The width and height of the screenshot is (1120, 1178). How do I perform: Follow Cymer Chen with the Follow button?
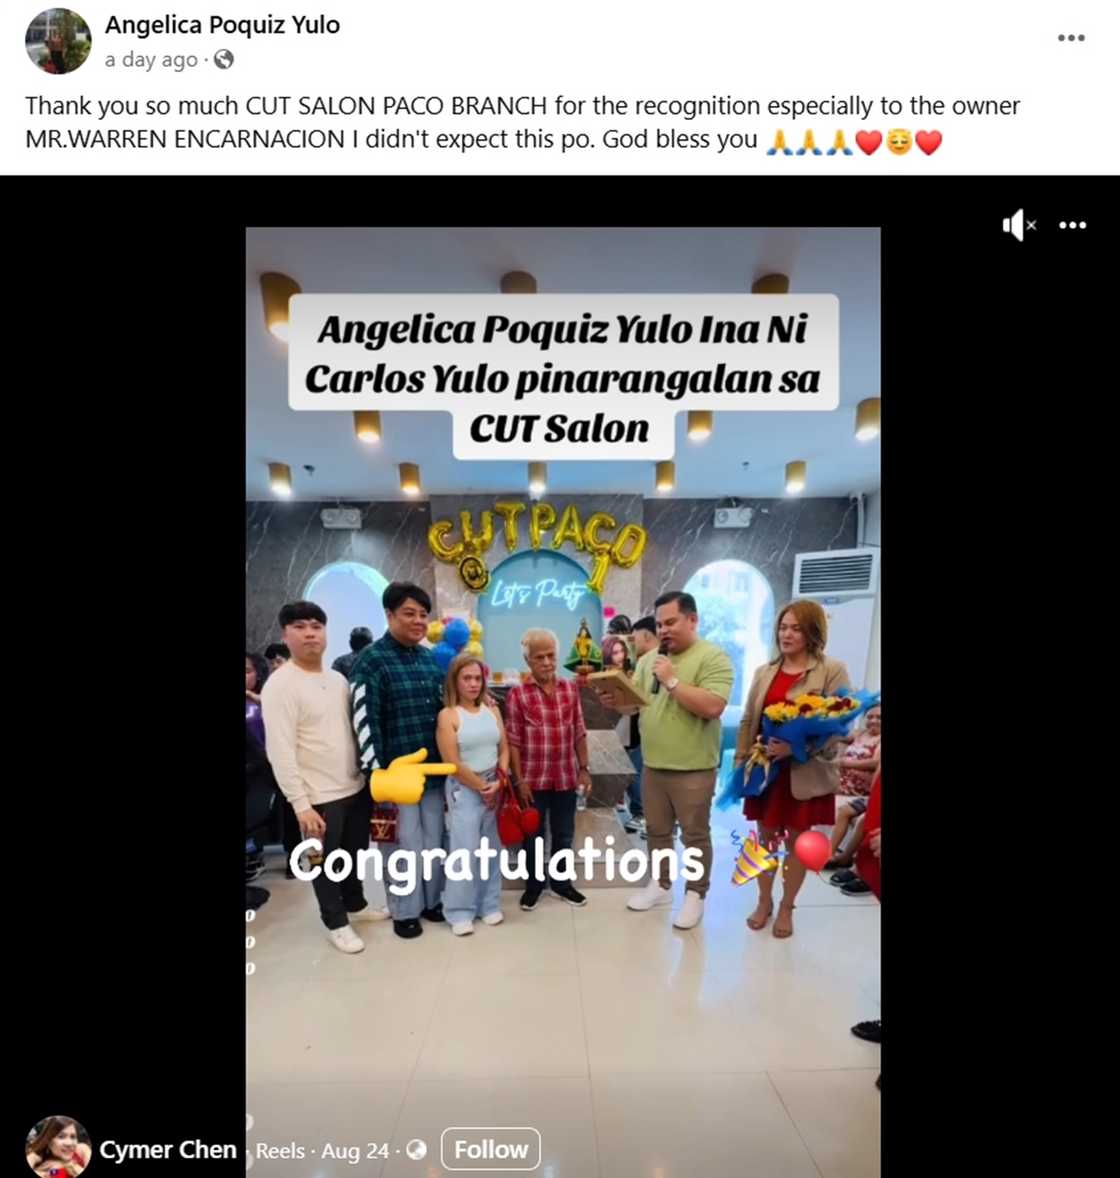click(491, 1149)
